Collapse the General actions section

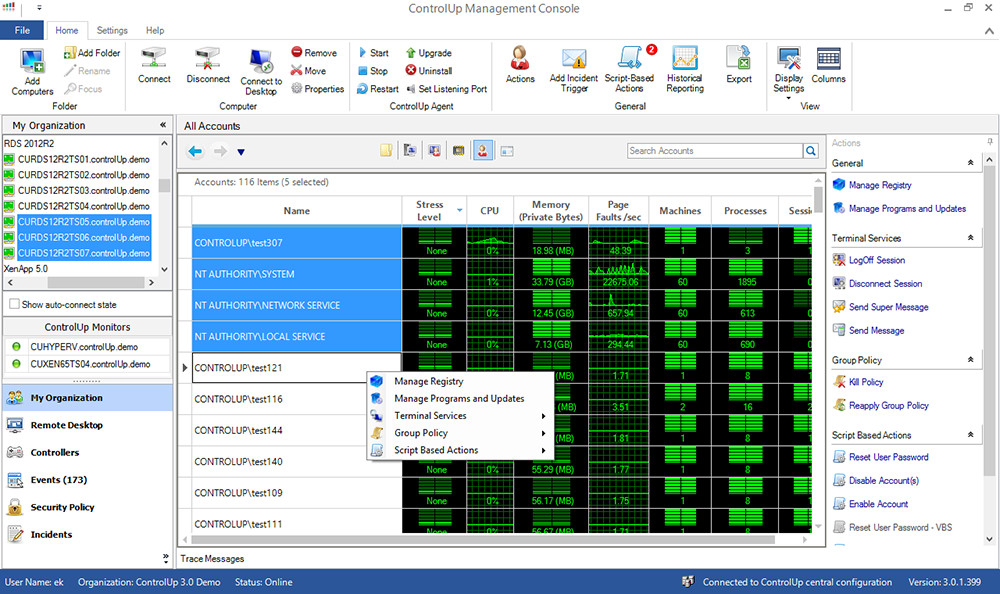[x=970, y=163]
